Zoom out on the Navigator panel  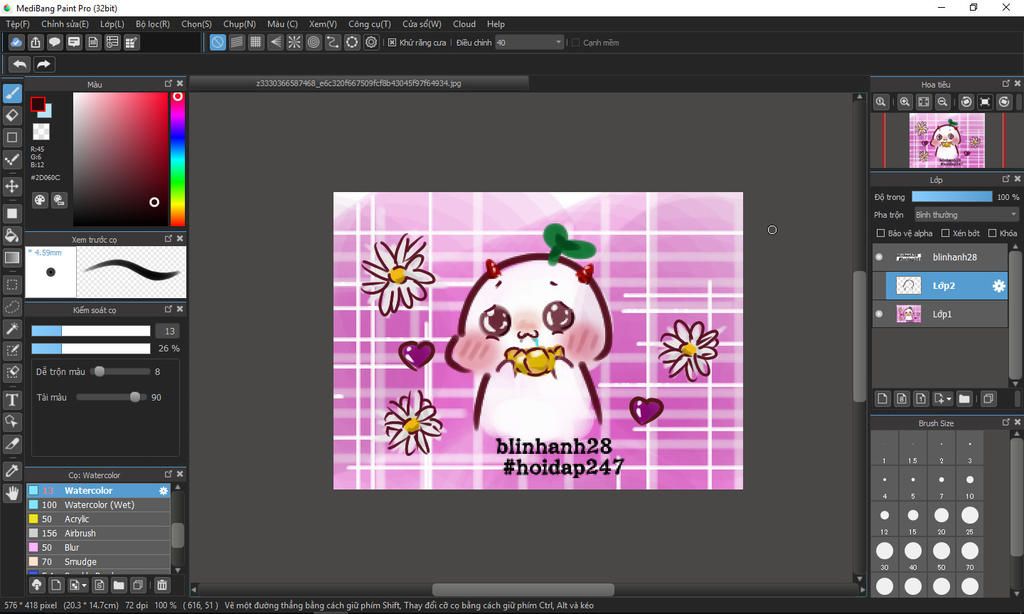tap(942, 102)
